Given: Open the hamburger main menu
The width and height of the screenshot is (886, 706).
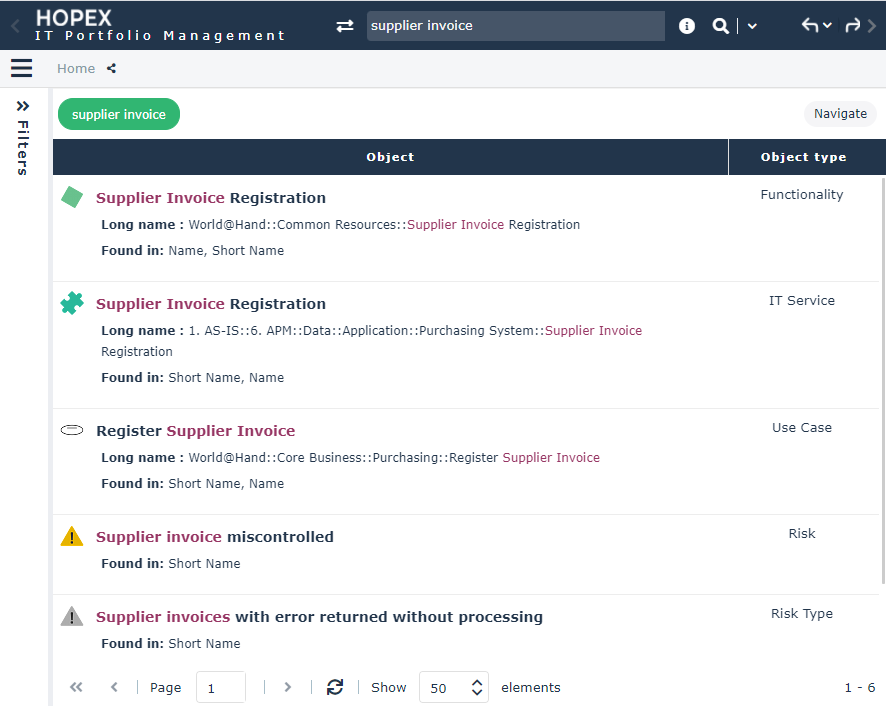Looking at the screenshot, I should (x=21, y=68).
